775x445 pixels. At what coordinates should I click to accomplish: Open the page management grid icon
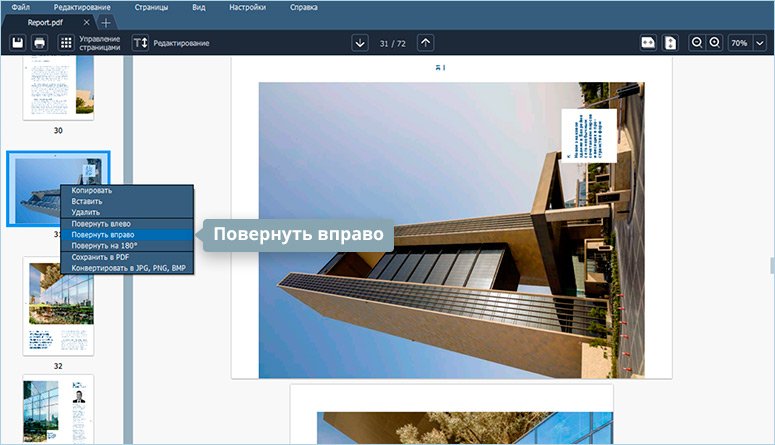click(66, 43)
